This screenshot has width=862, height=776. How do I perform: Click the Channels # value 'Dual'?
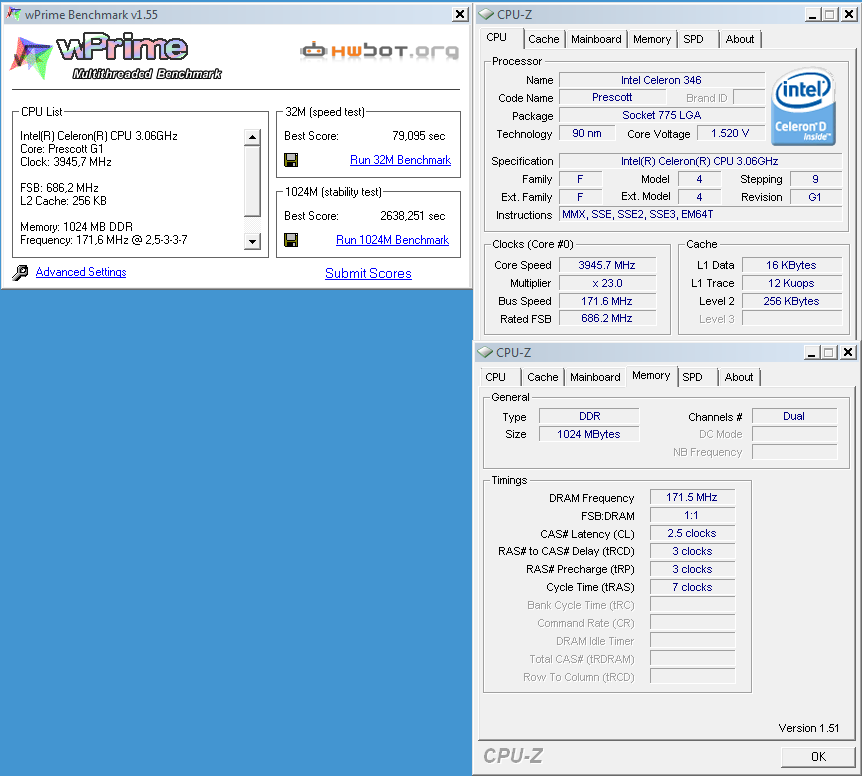(794, 416)
